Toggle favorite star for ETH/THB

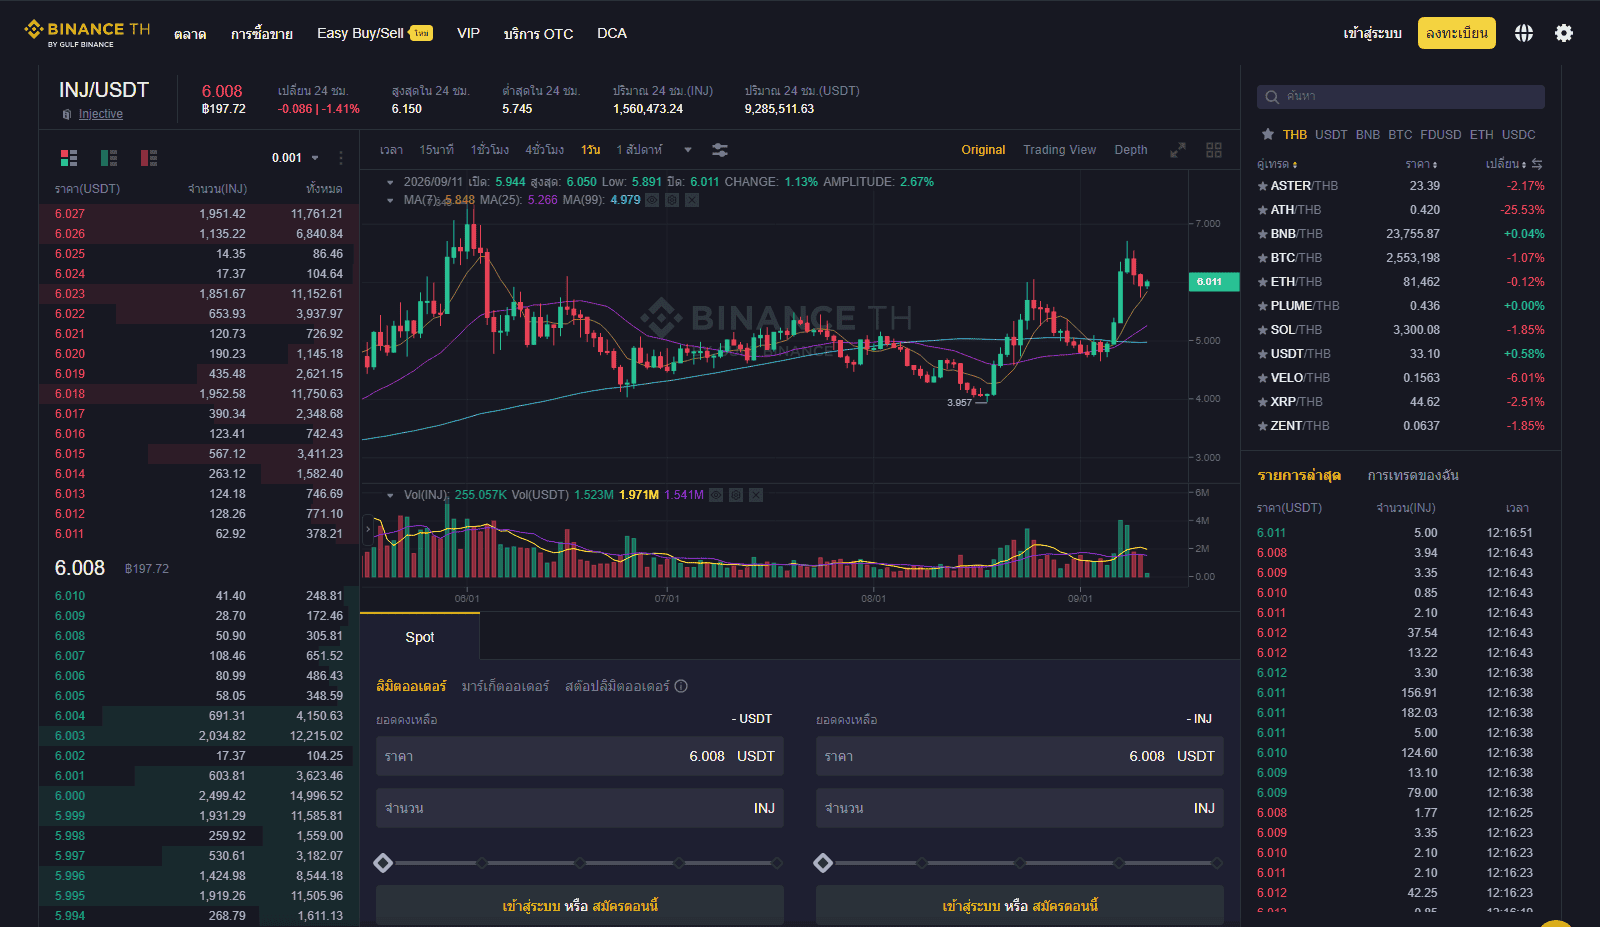click(1263, 282)
